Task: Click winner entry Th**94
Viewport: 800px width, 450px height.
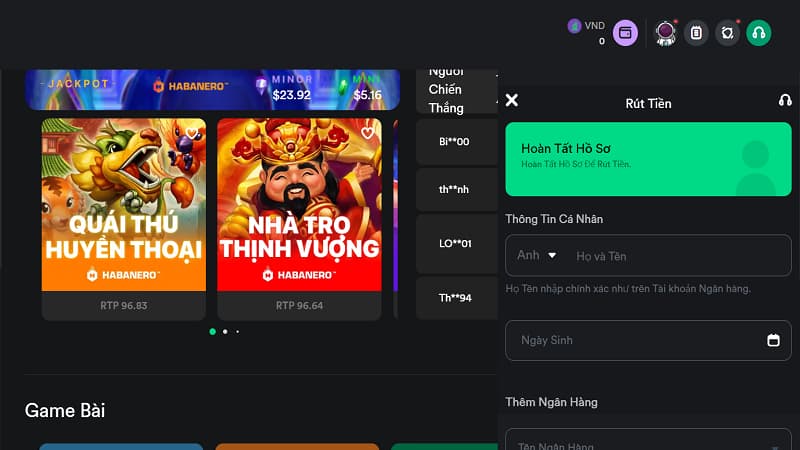Action: (457, 298)
